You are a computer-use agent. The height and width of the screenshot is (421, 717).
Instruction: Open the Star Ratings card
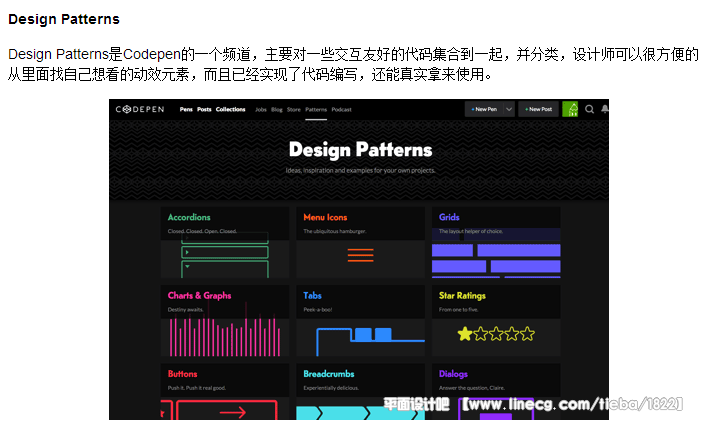coord(496,321)
